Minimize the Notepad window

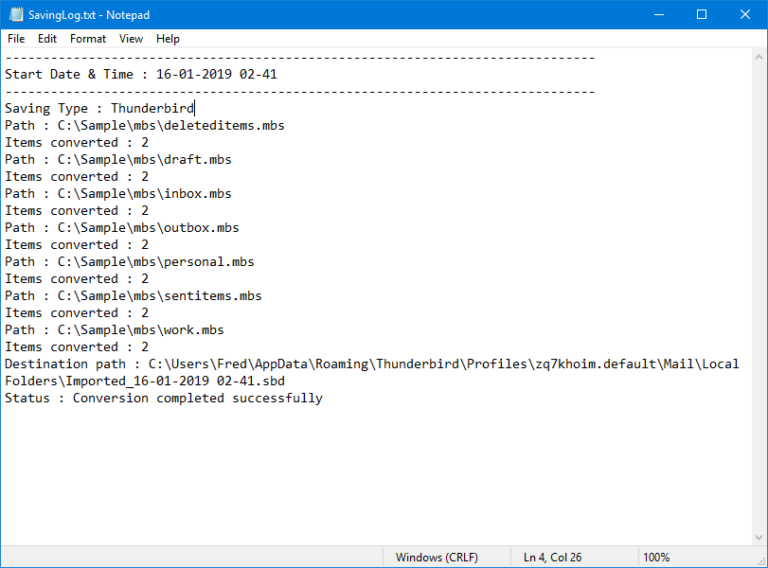657,14
